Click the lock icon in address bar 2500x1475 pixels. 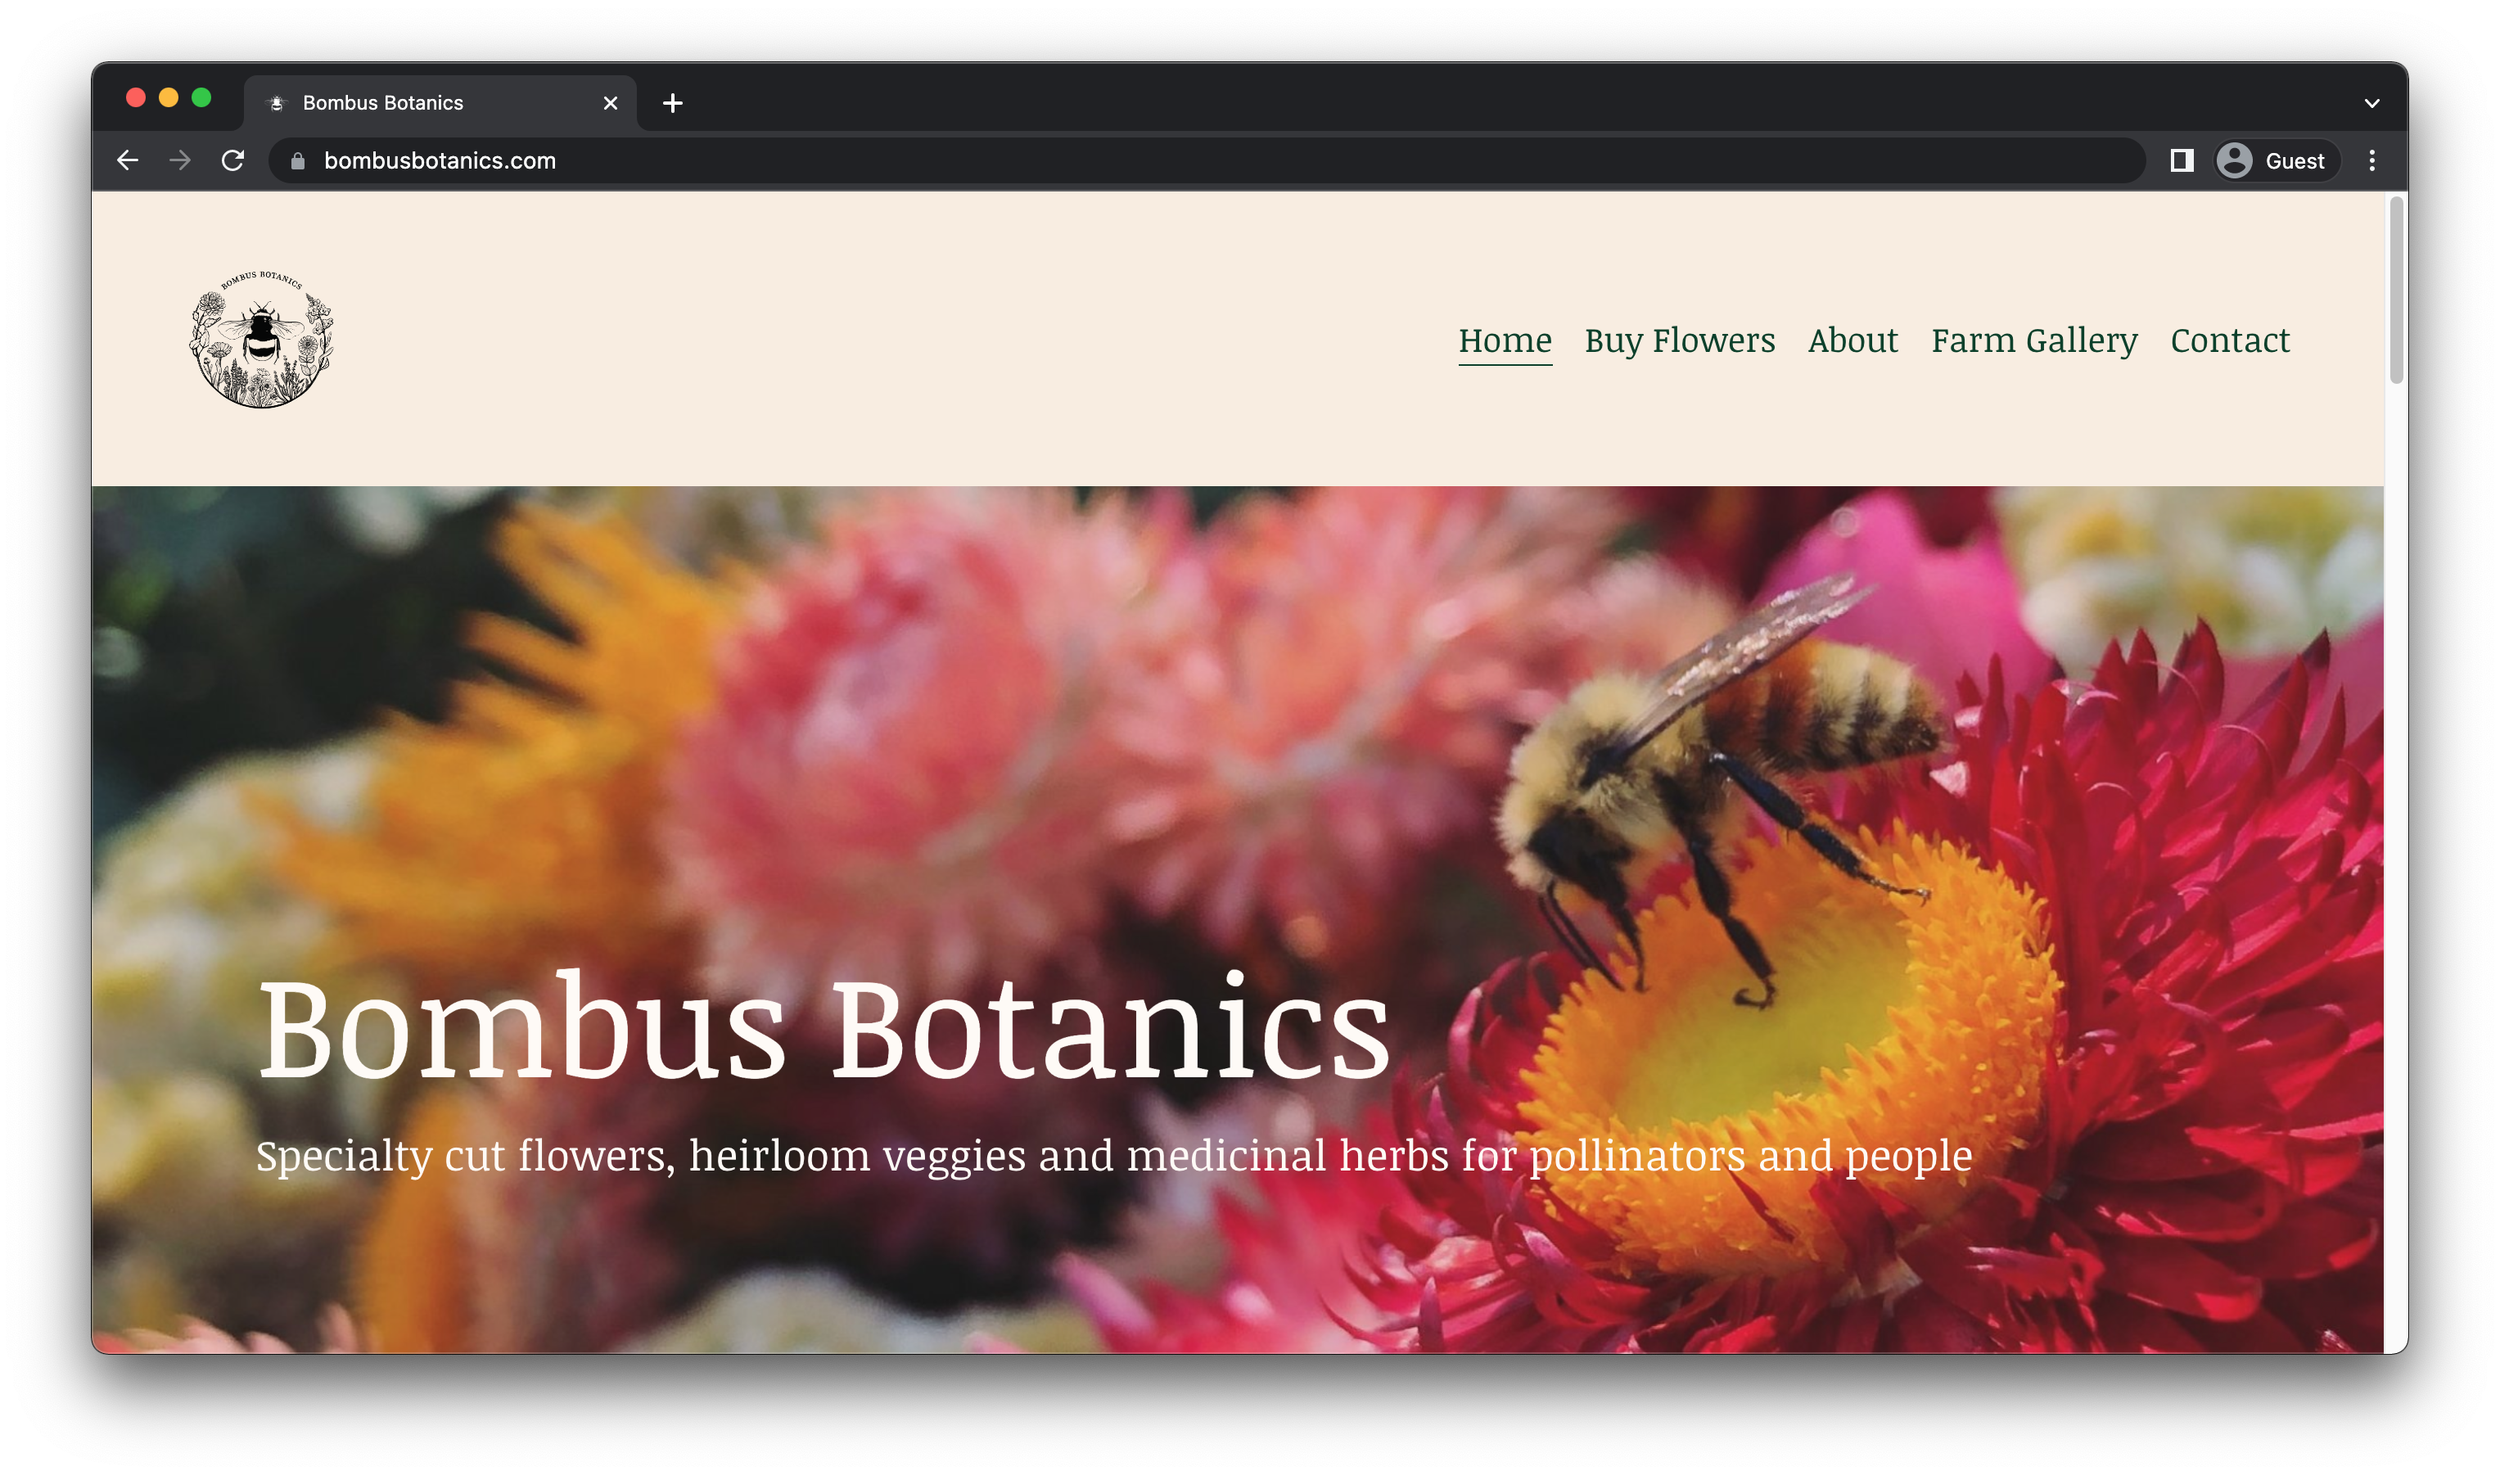click(x=297, y=161)
